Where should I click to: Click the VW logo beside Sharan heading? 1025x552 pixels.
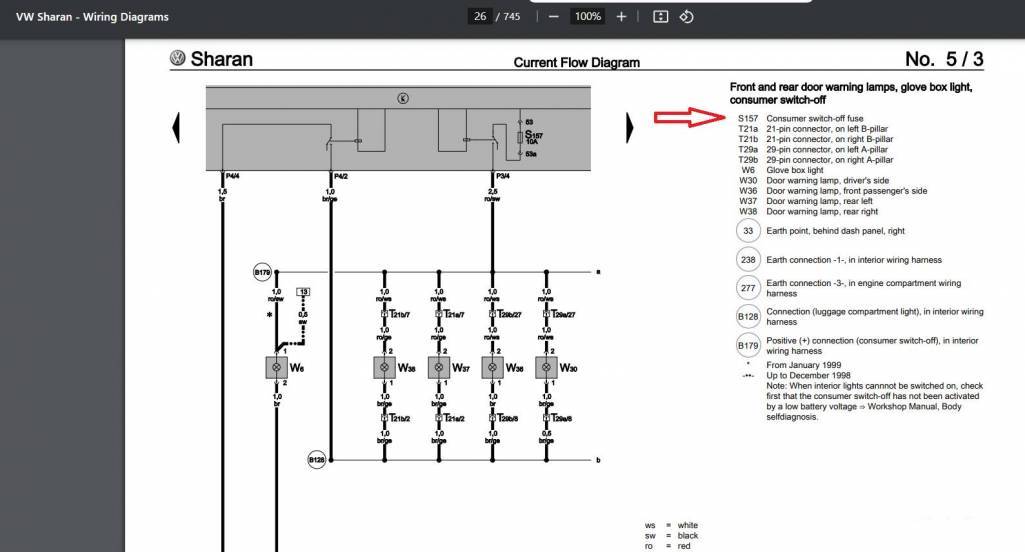tap(178, 59)
